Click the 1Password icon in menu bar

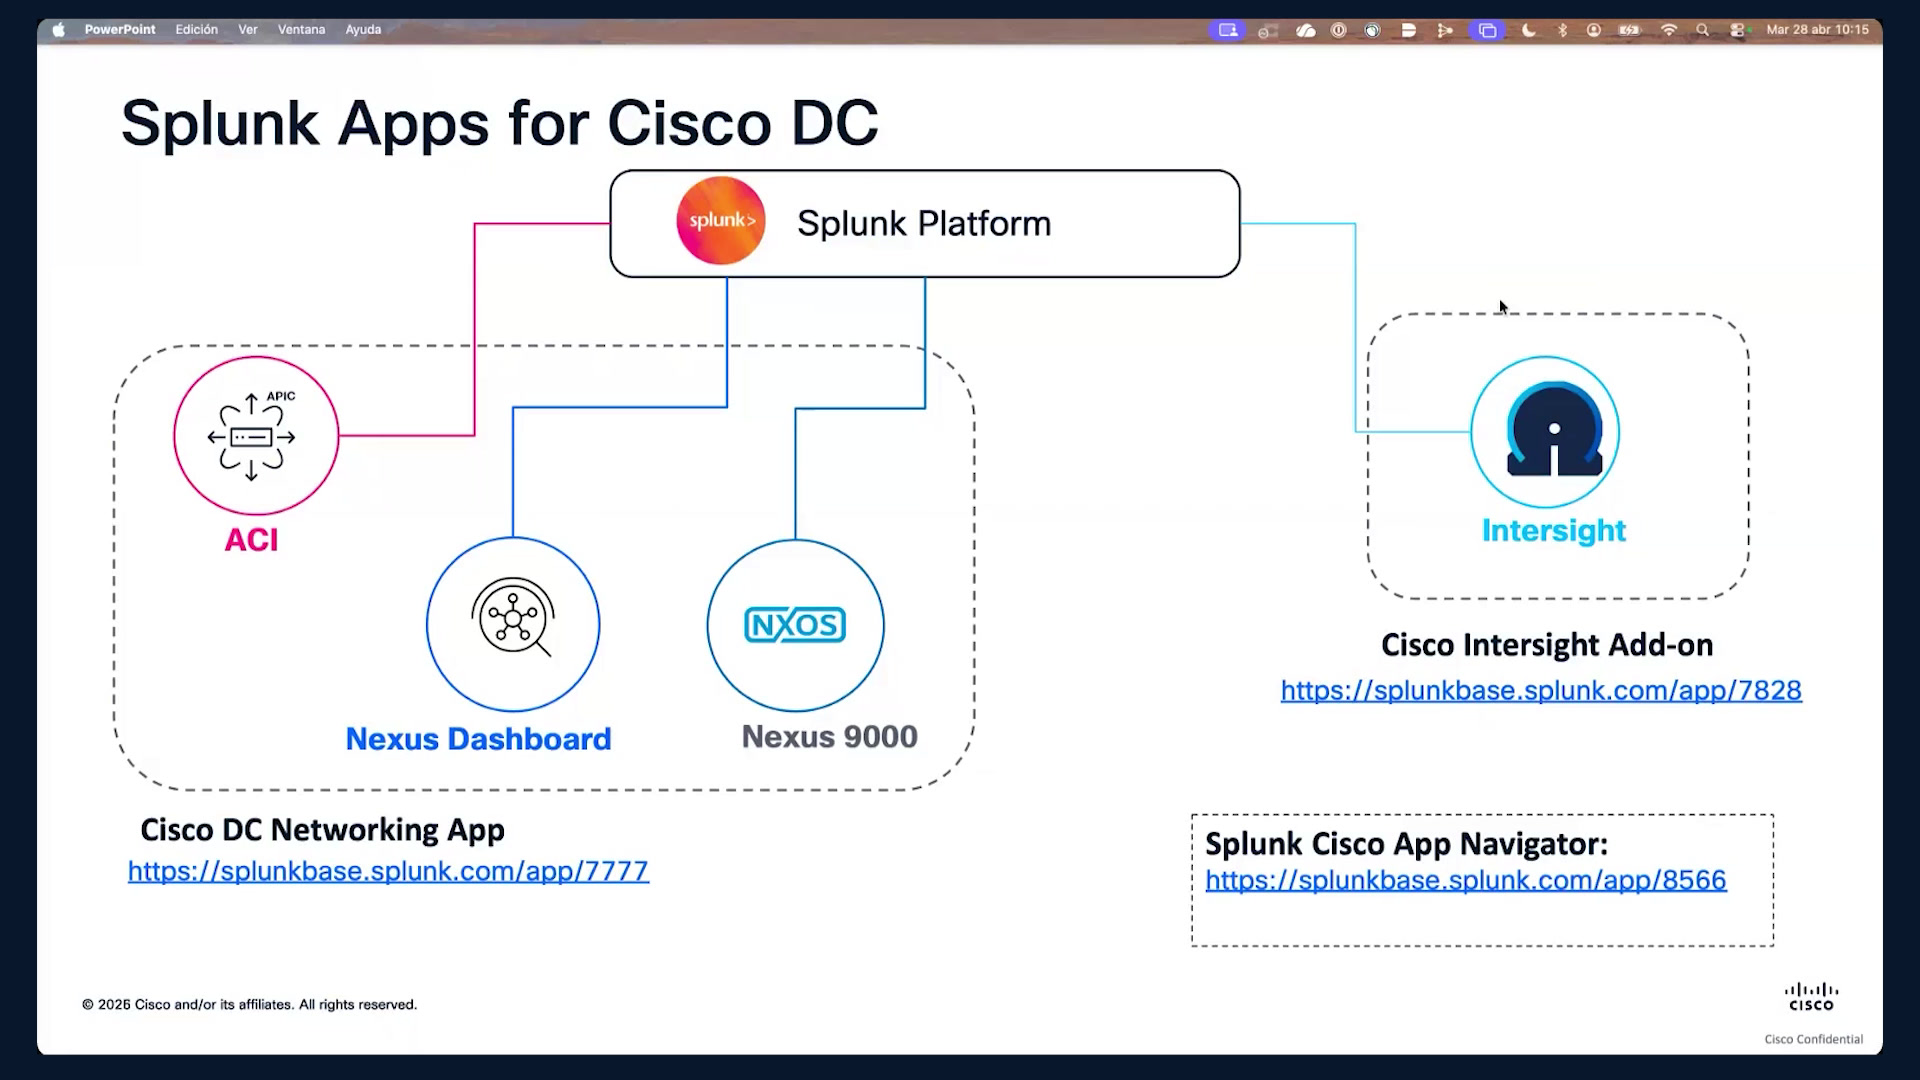tap(1339, 30)
